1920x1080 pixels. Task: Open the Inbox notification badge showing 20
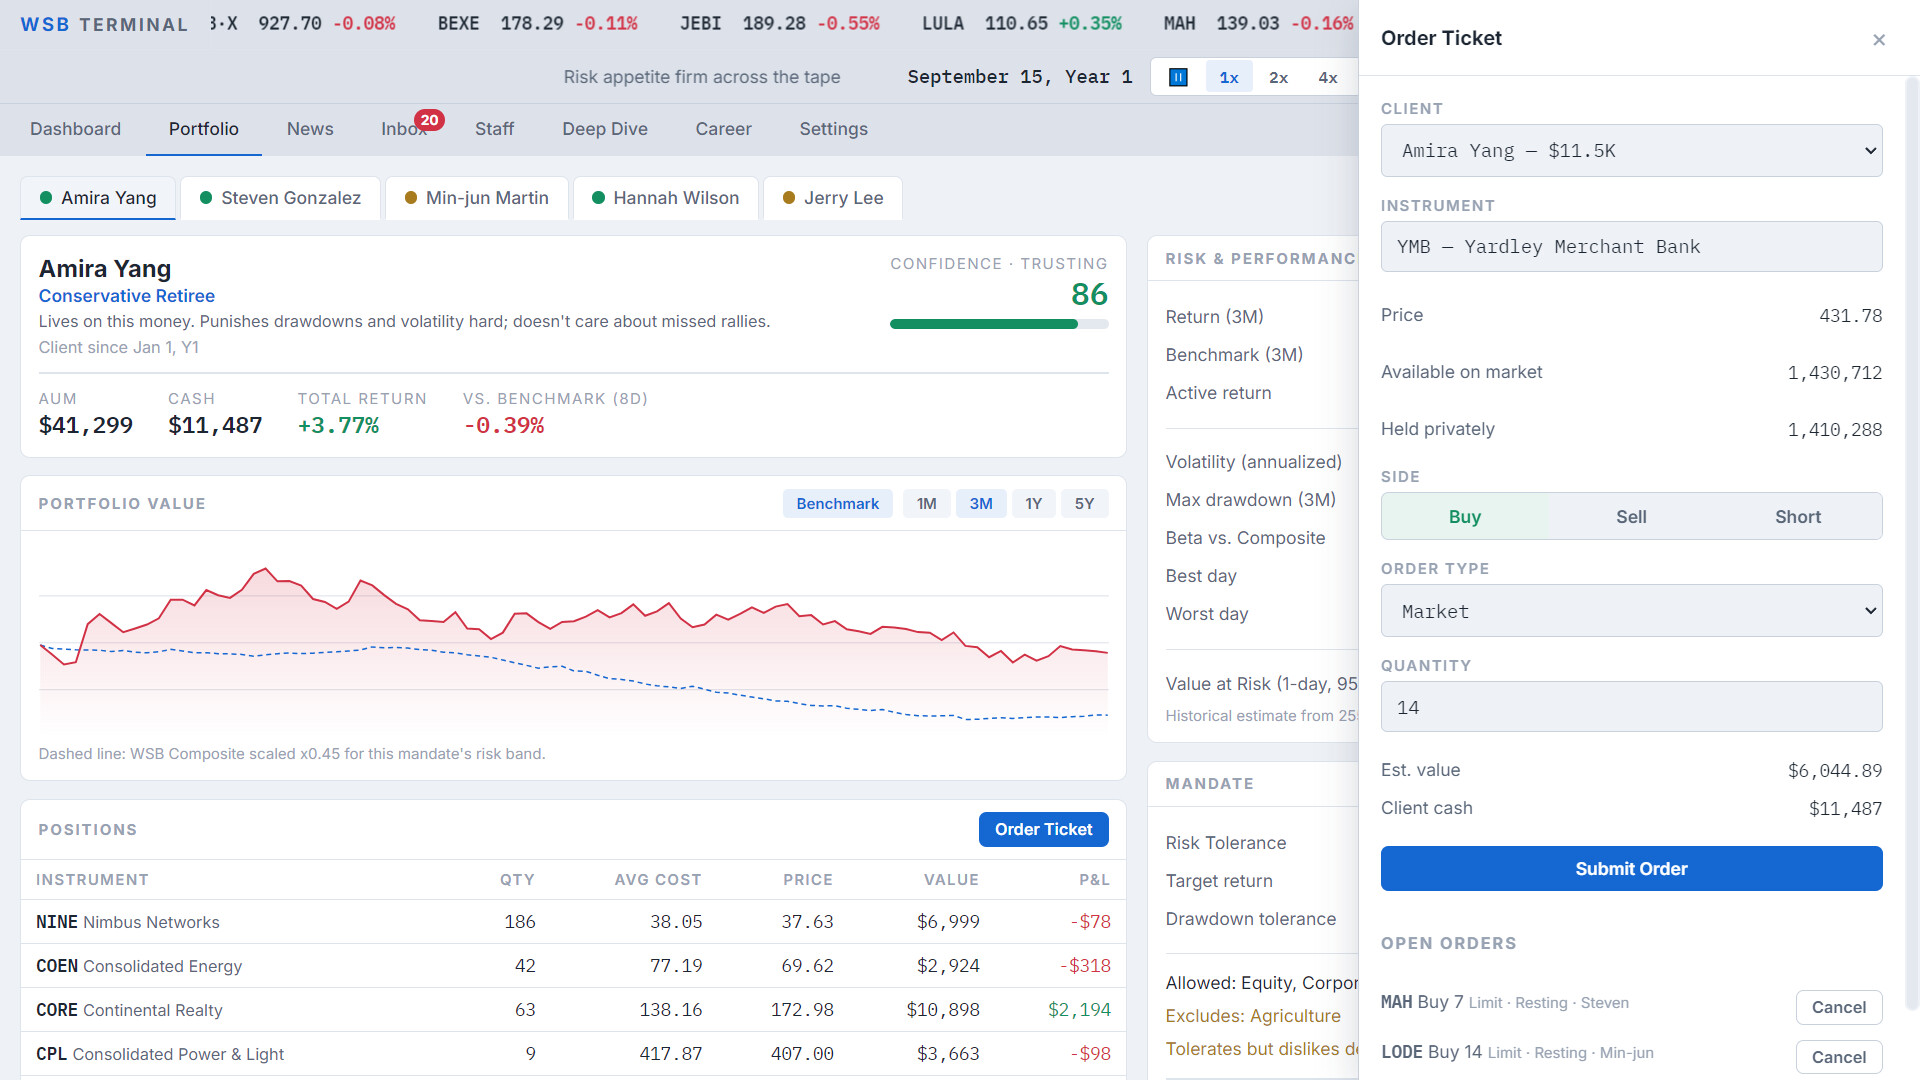point(429,120)
